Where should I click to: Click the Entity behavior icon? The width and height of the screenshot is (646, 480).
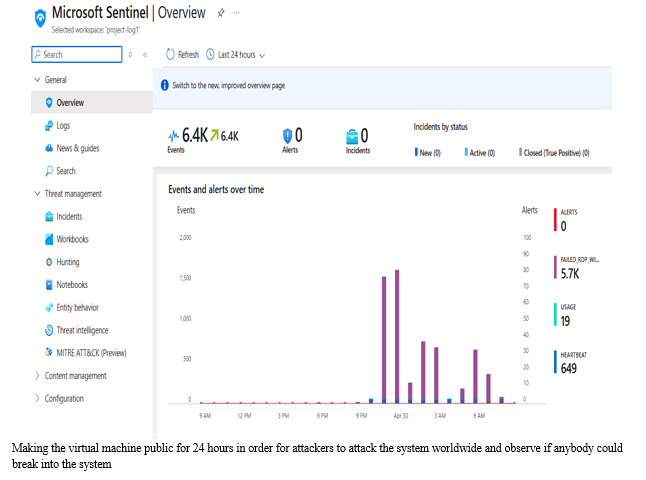click(x=49, y=307)
